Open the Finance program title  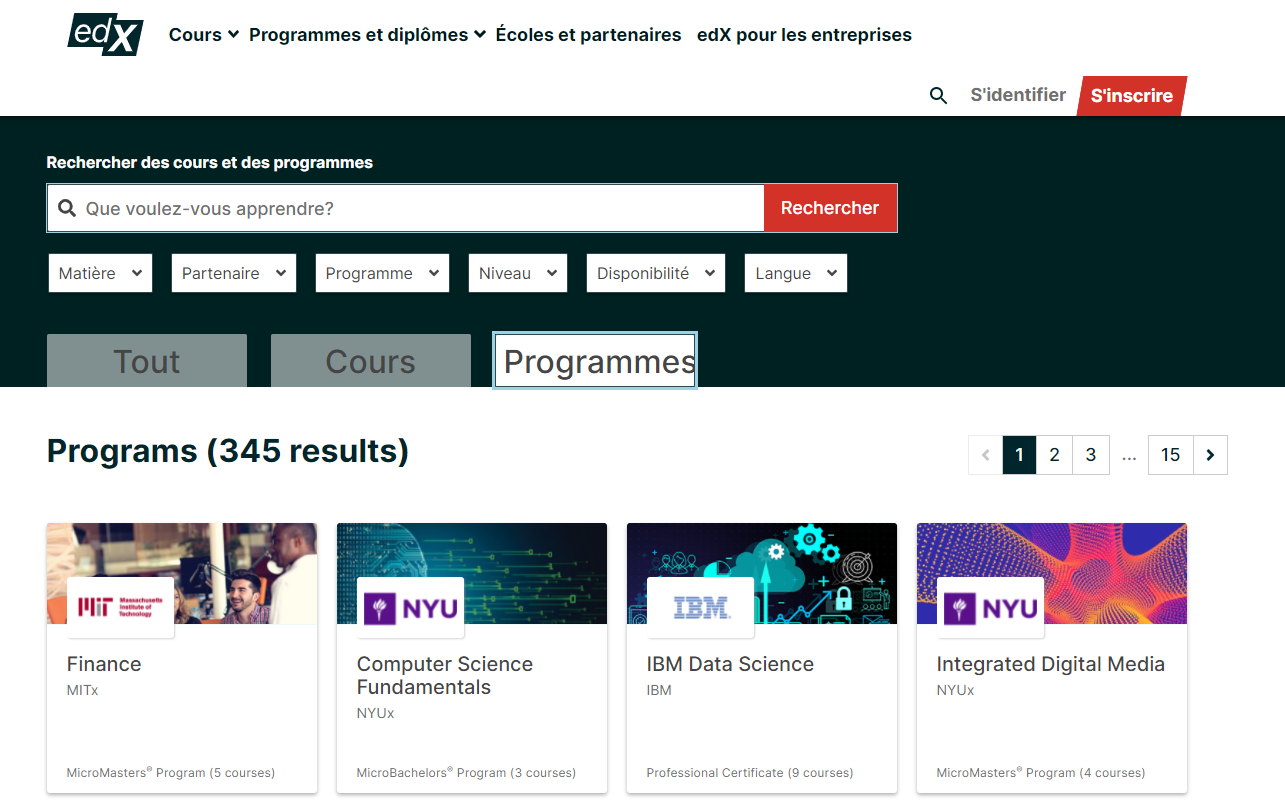point(104,664)
